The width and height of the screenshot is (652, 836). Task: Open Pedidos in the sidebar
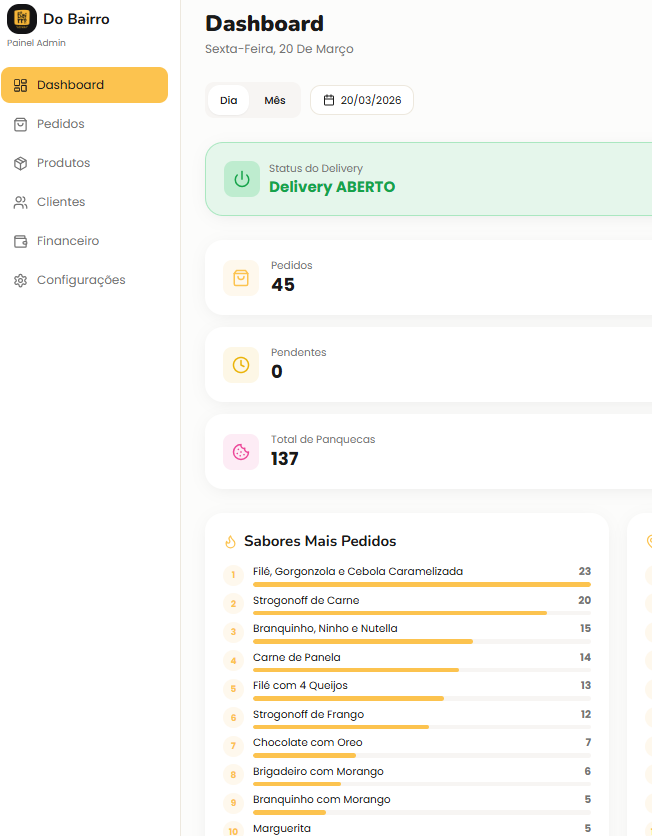coord(61,124)
